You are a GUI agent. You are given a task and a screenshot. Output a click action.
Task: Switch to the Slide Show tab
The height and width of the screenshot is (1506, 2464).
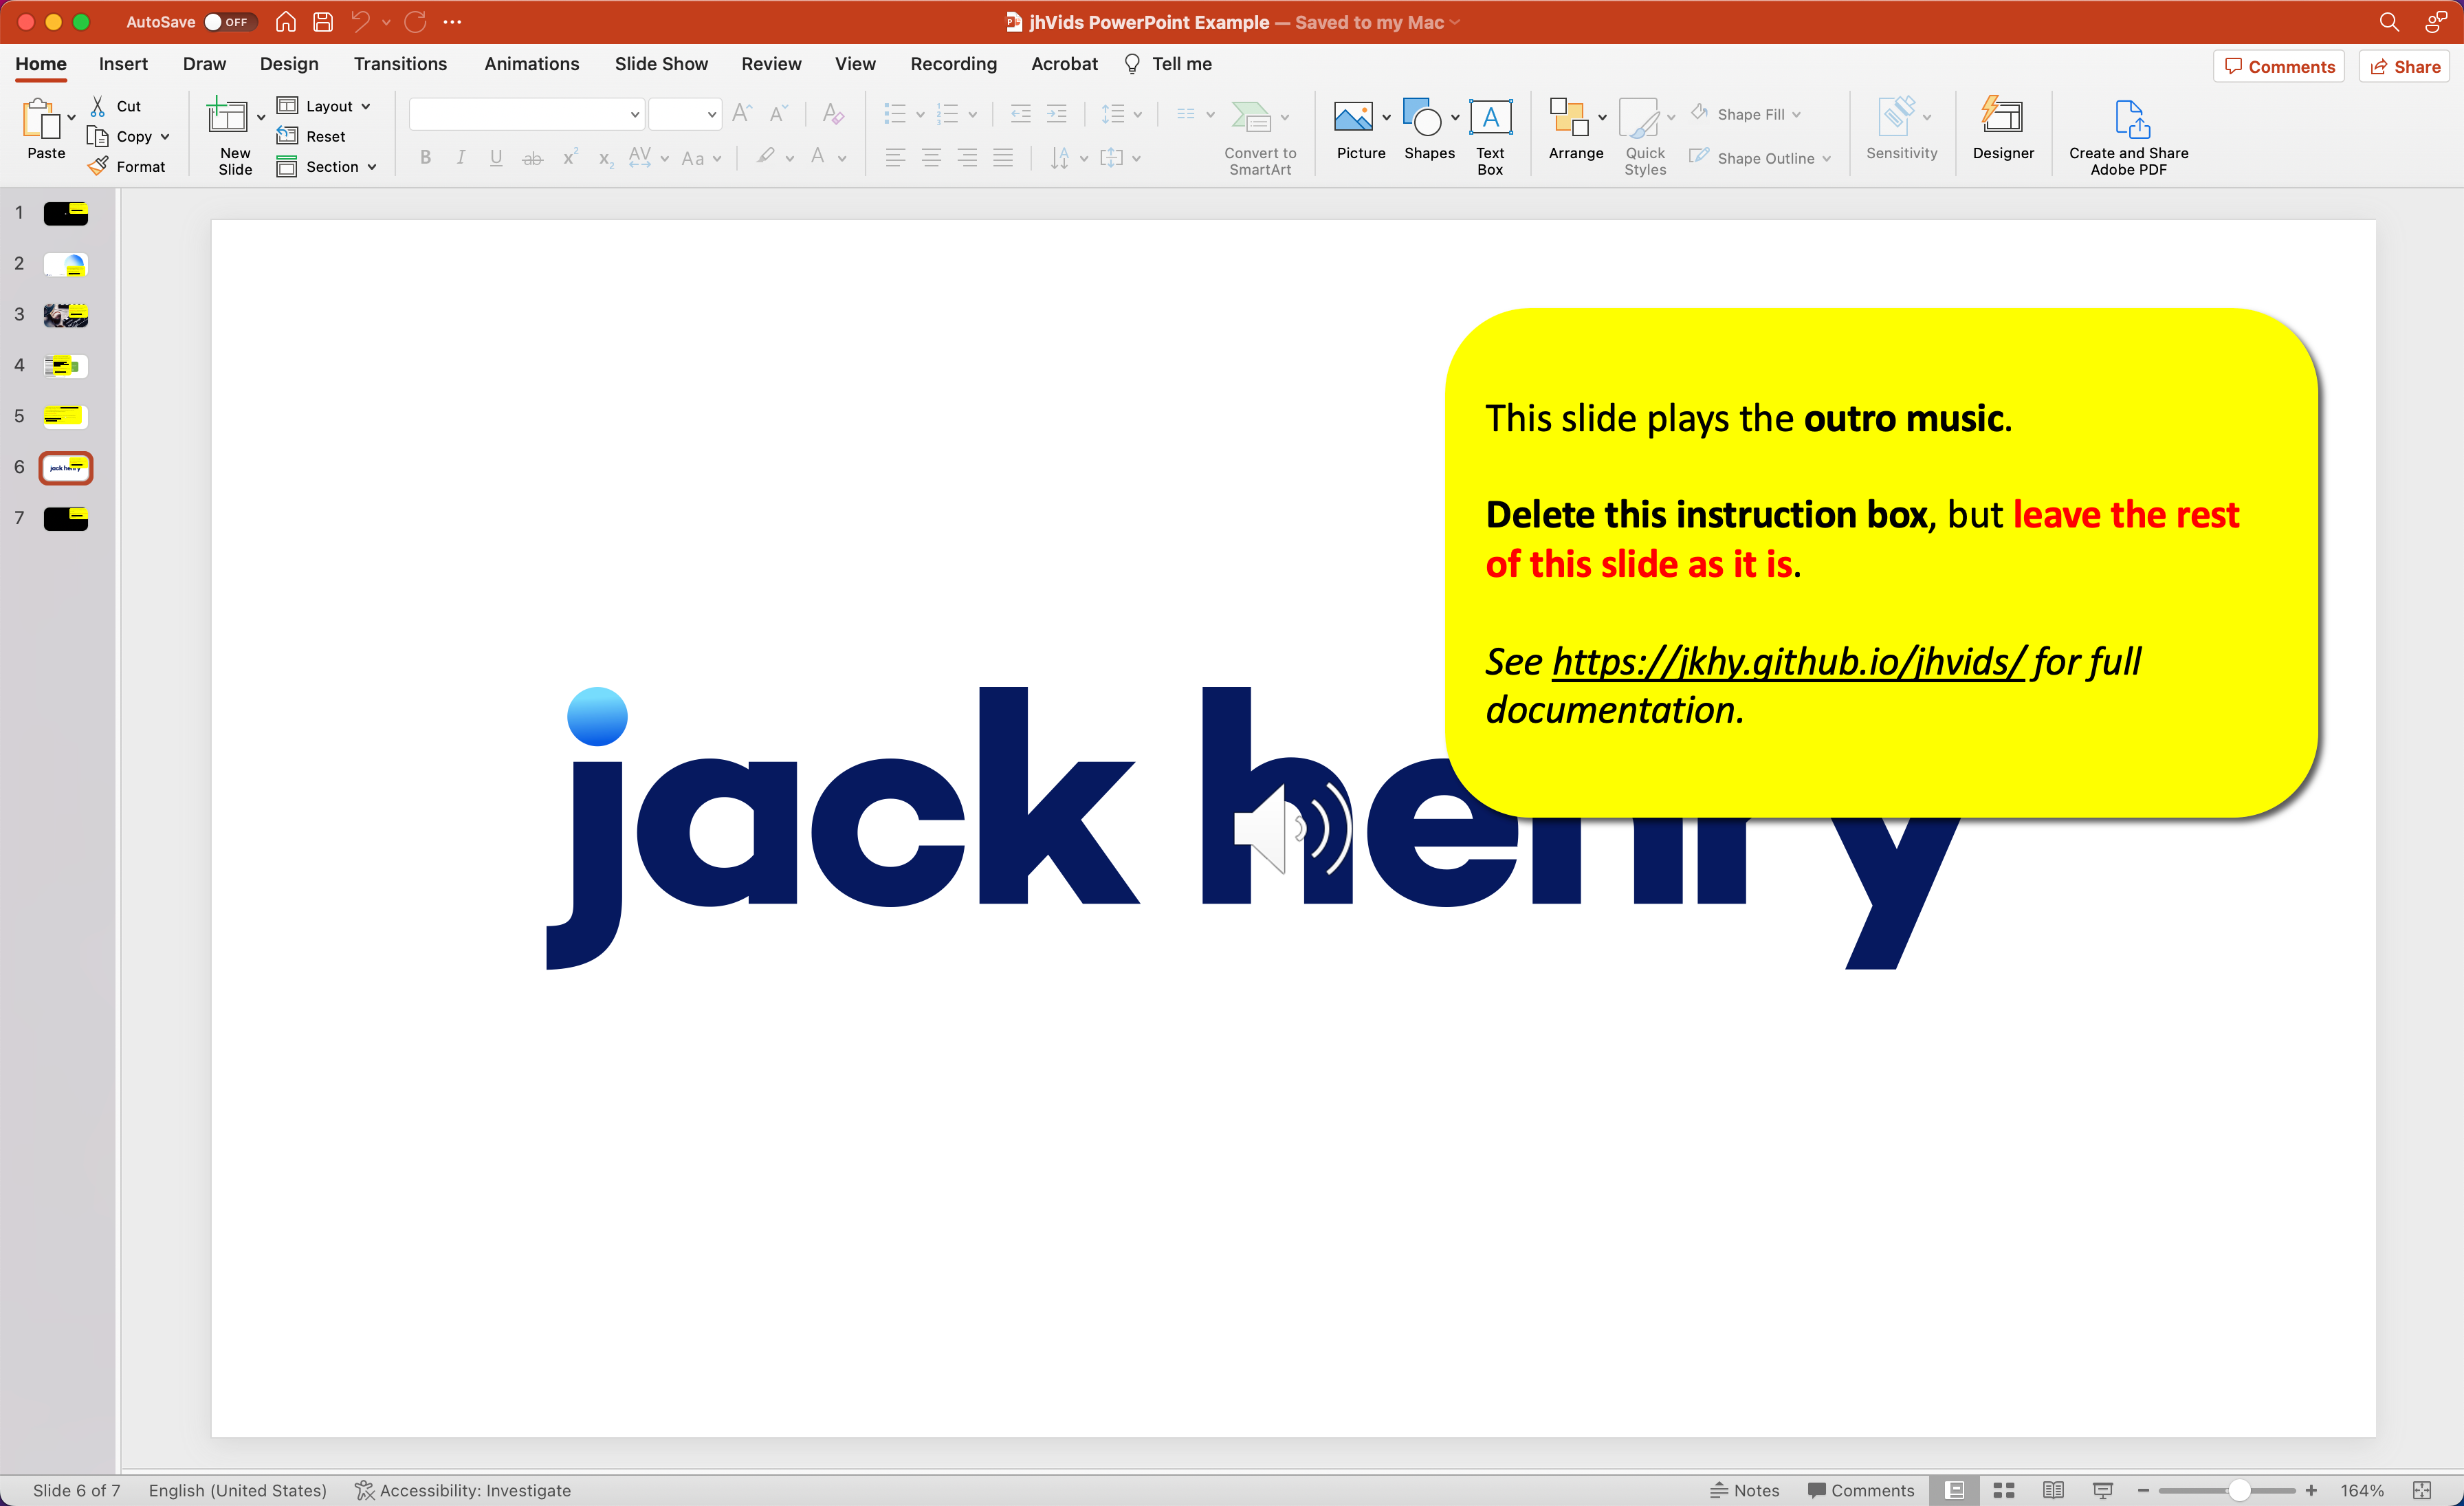661,64
